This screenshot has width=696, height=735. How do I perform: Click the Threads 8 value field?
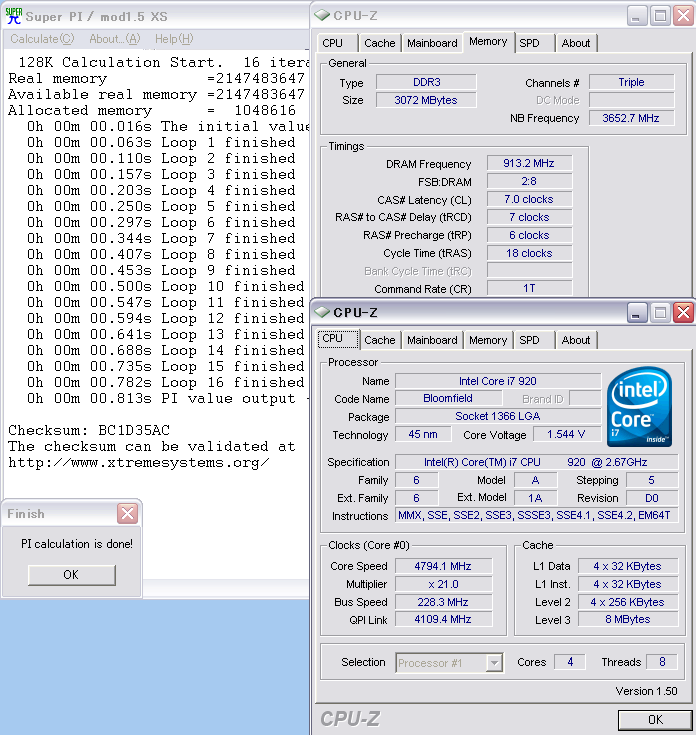[662, 662]
